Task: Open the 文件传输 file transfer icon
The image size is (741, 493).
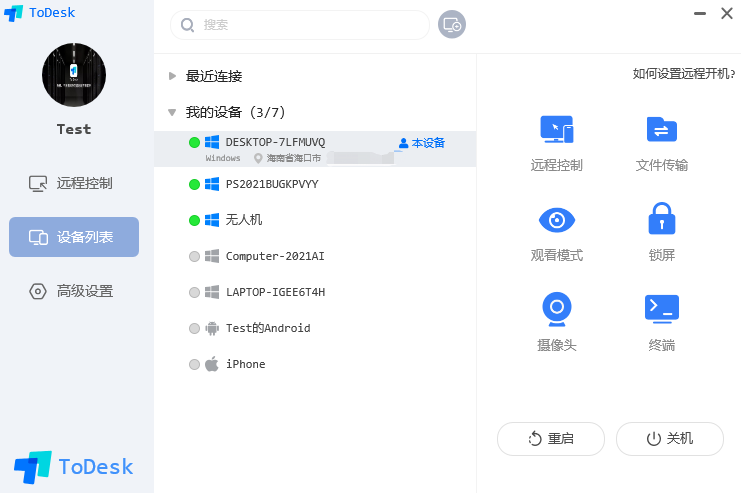Action: coord(662,130)
